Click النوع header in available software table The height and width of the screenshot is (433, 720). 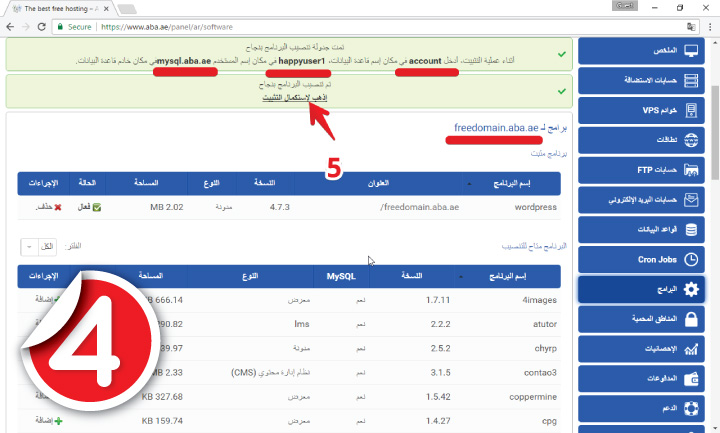point(250,276)
